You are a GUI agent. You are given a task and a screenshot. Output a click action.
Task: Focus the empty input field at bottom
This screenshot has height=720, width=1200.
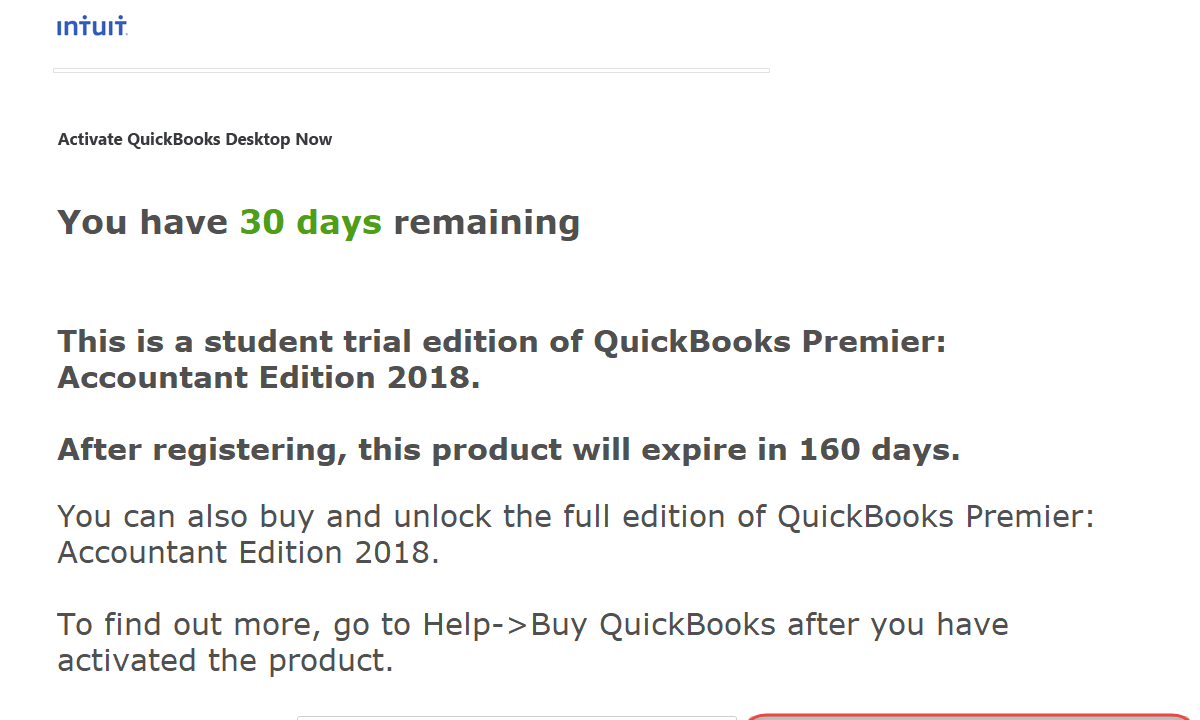point(517,717)
